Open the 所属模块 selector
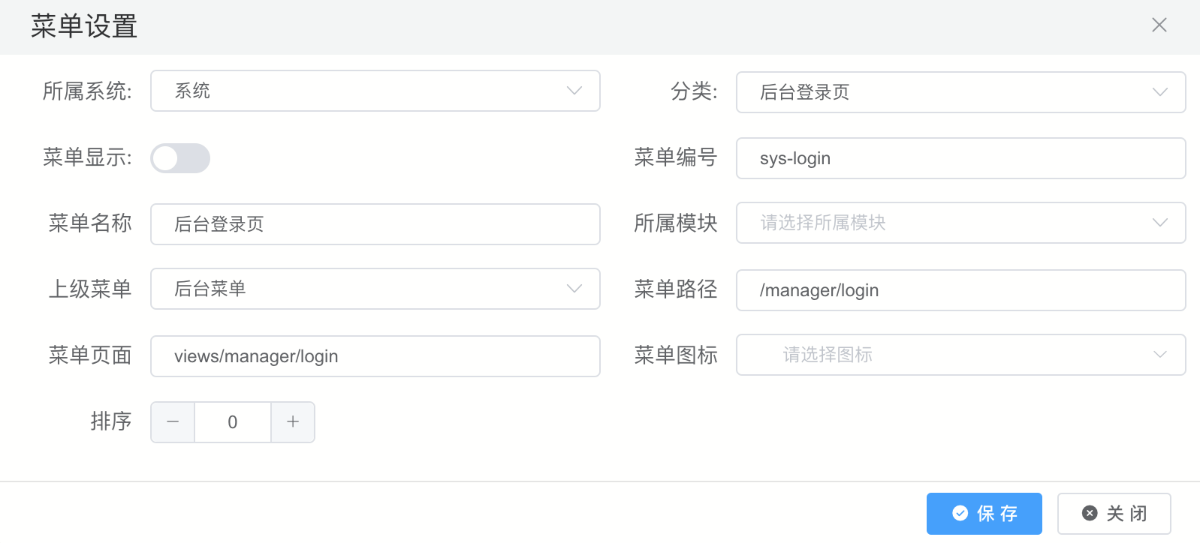This screenshot has height=543, width=1200. pyautogui.click(x=960, y=223)
